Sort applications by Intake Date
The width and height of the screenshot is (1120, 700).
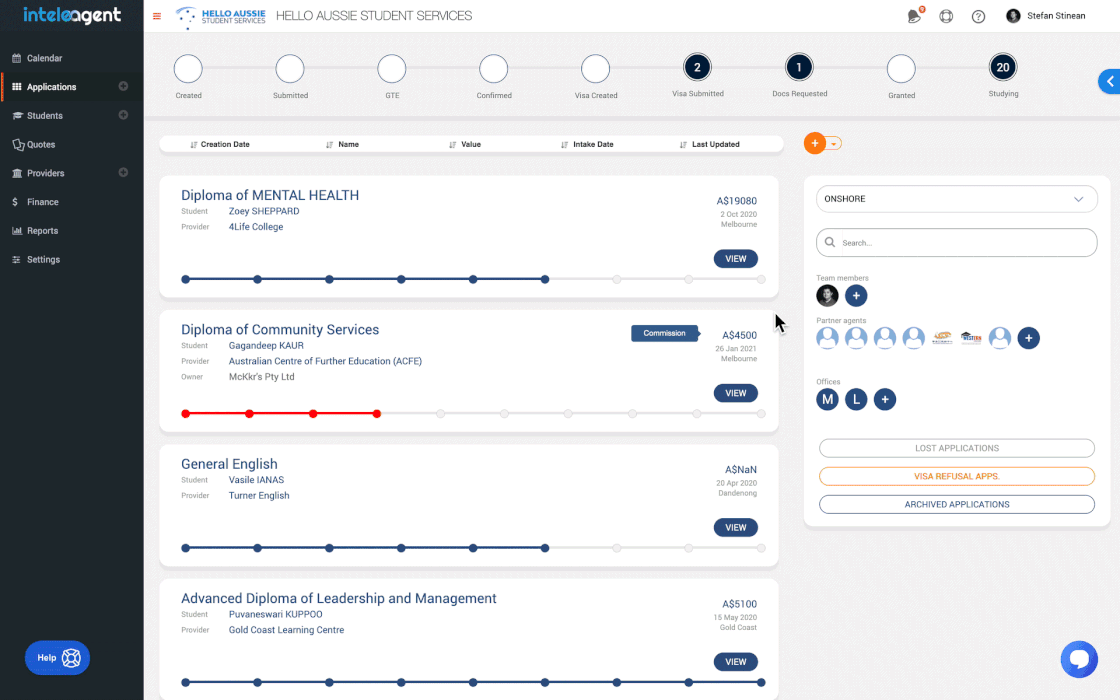click(x=587, y=144)
